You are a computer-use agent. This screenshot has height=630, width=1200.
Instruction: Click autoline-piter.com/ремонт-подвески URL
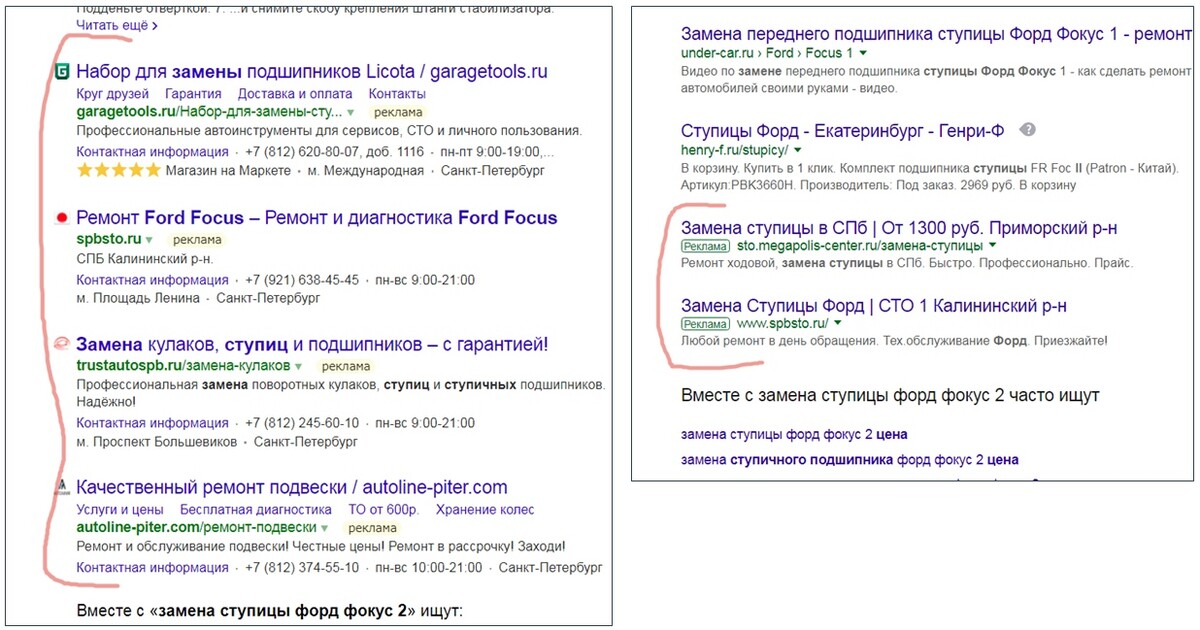pyautogui.click(x=196, y=527)
